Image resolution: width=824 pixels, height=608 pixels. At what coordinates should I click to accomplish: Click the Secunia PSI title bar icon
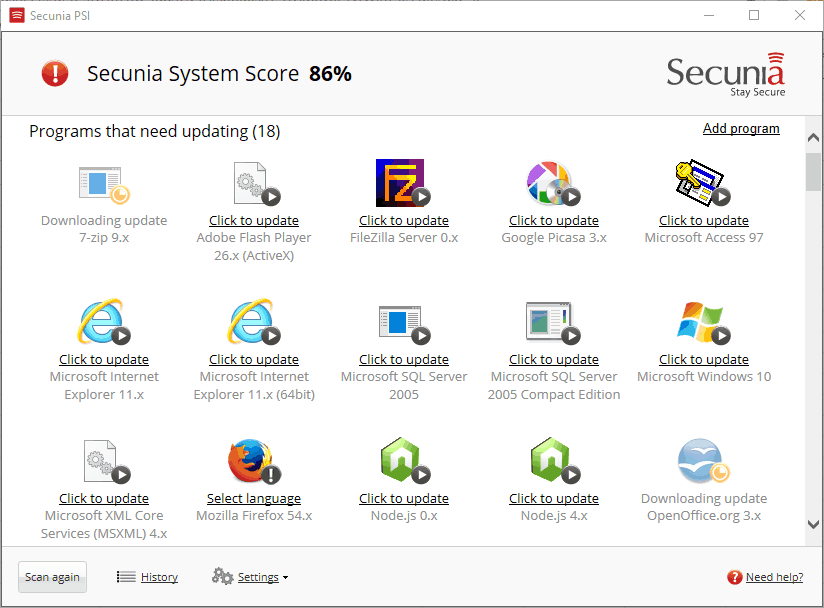pos(17,15)
